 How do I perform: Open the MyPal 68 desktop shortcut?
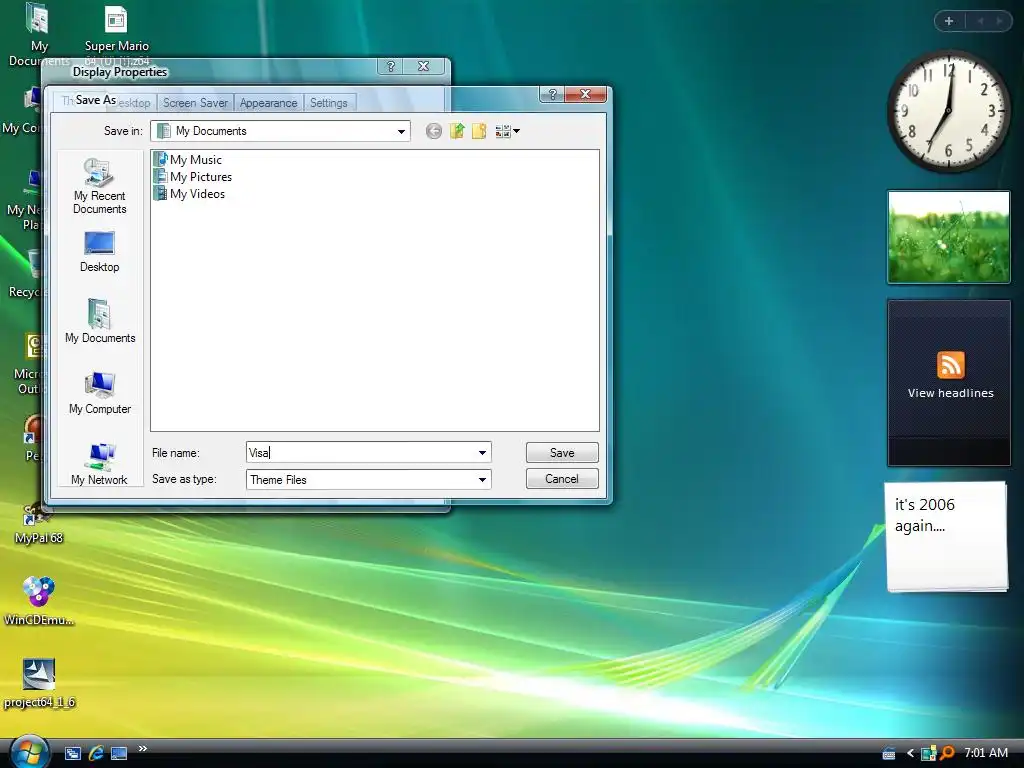coord(39,524)
